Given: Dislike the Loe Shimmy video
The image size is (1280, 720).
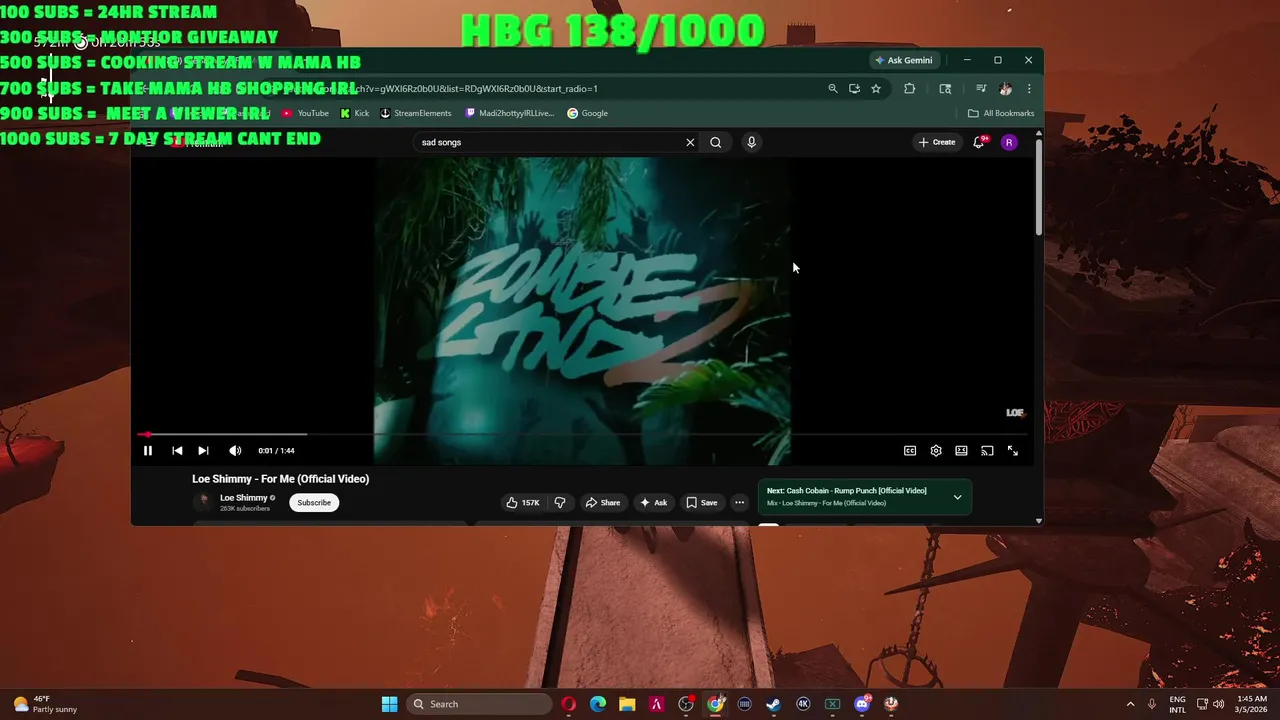Looking at the screenshot, I should (x=560, y=503).
